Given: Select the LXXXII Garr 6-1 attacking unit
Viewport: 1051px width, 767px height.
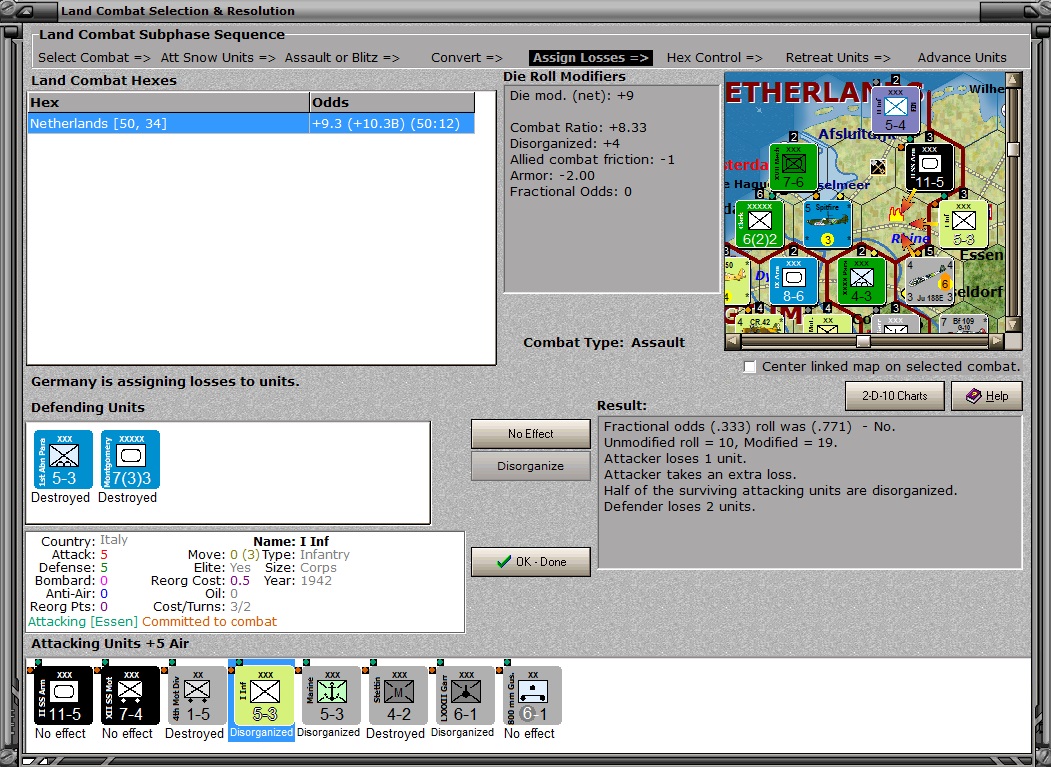Looking at the screenshot, I should (x=466, y=695).
